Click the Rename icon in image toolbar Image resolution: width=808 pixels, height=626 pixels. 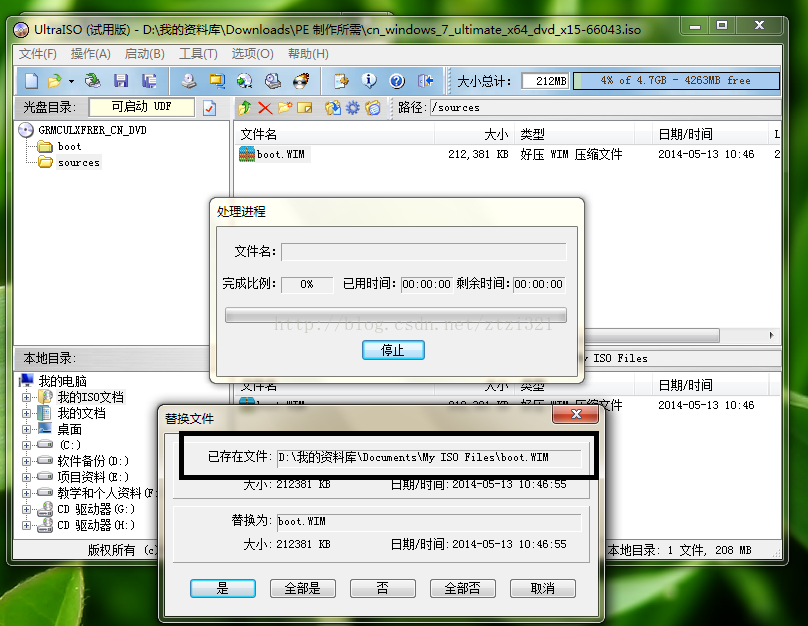click(305, 108)
